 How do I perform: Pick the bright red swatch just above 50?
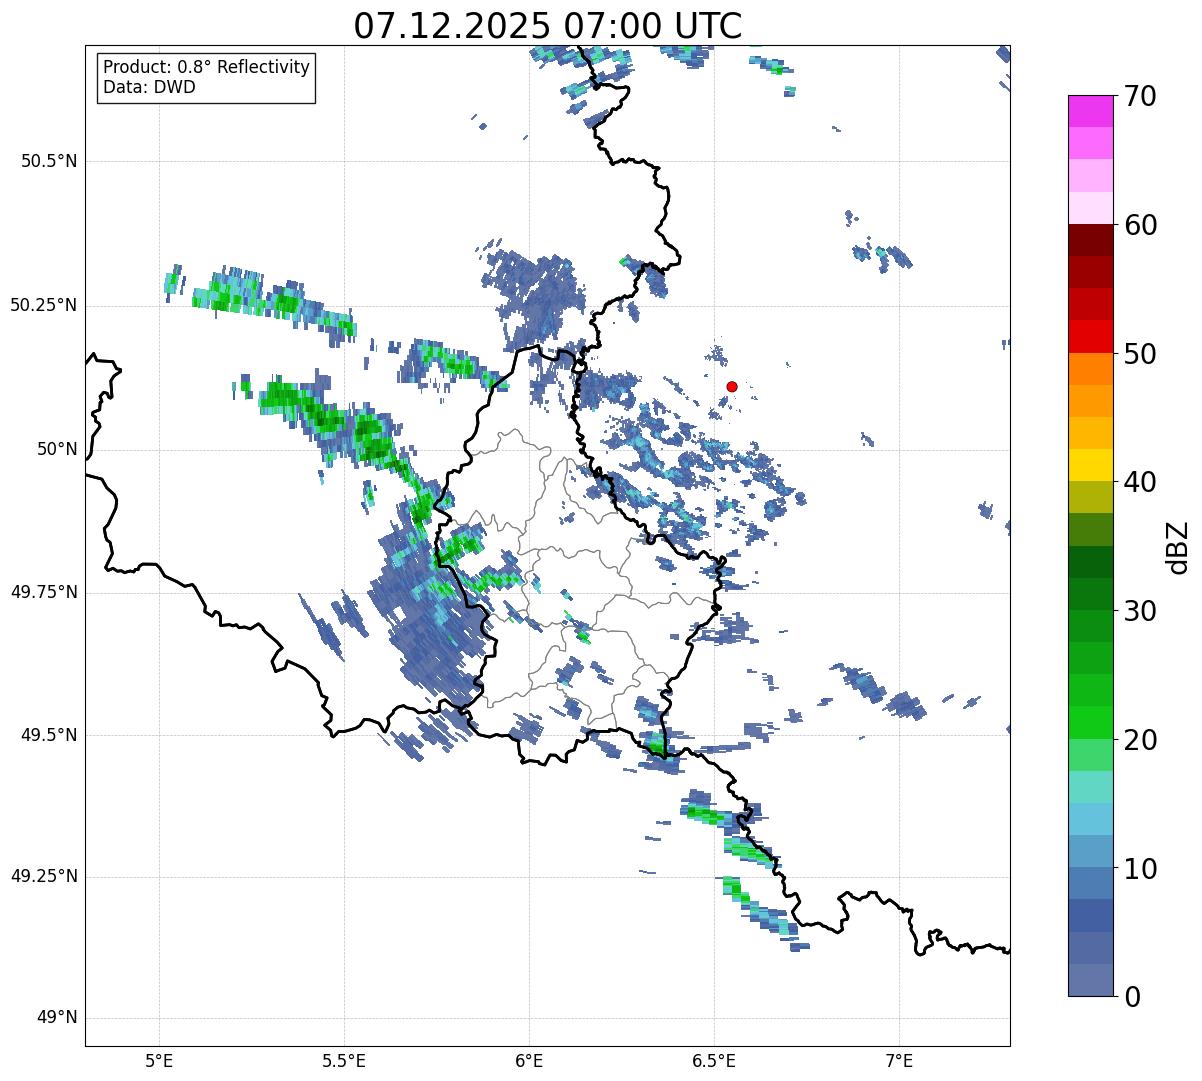click(x=1091, y=336)
